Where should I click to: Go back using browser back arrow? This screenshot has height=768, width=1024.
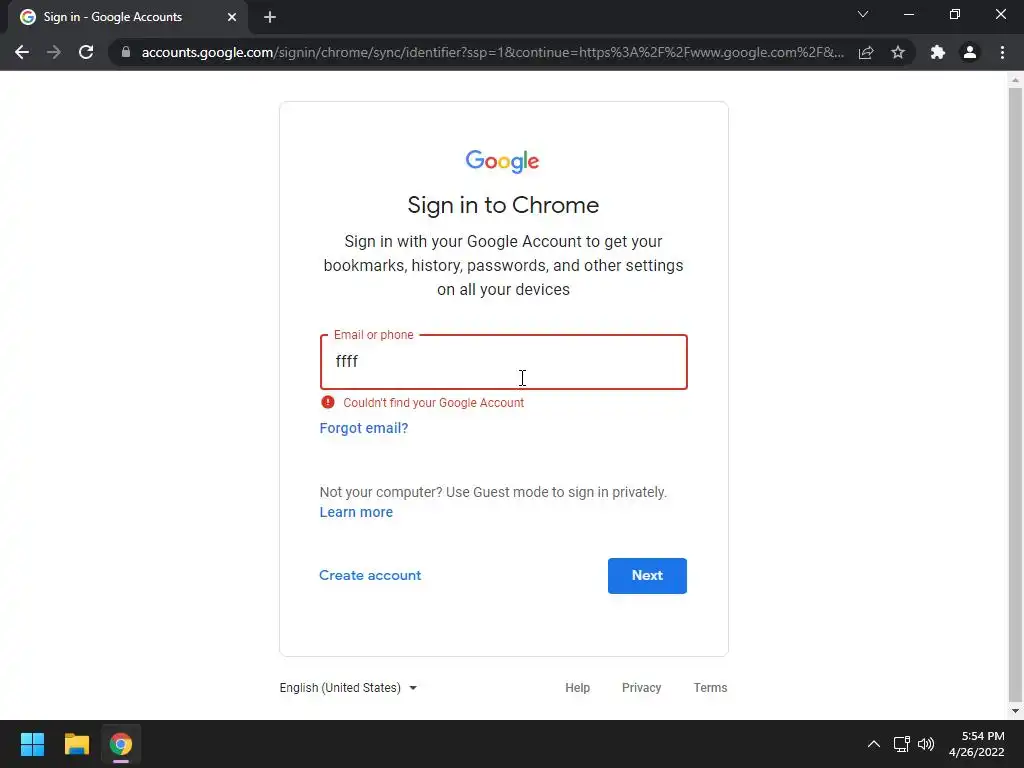[x=22, y=52]
